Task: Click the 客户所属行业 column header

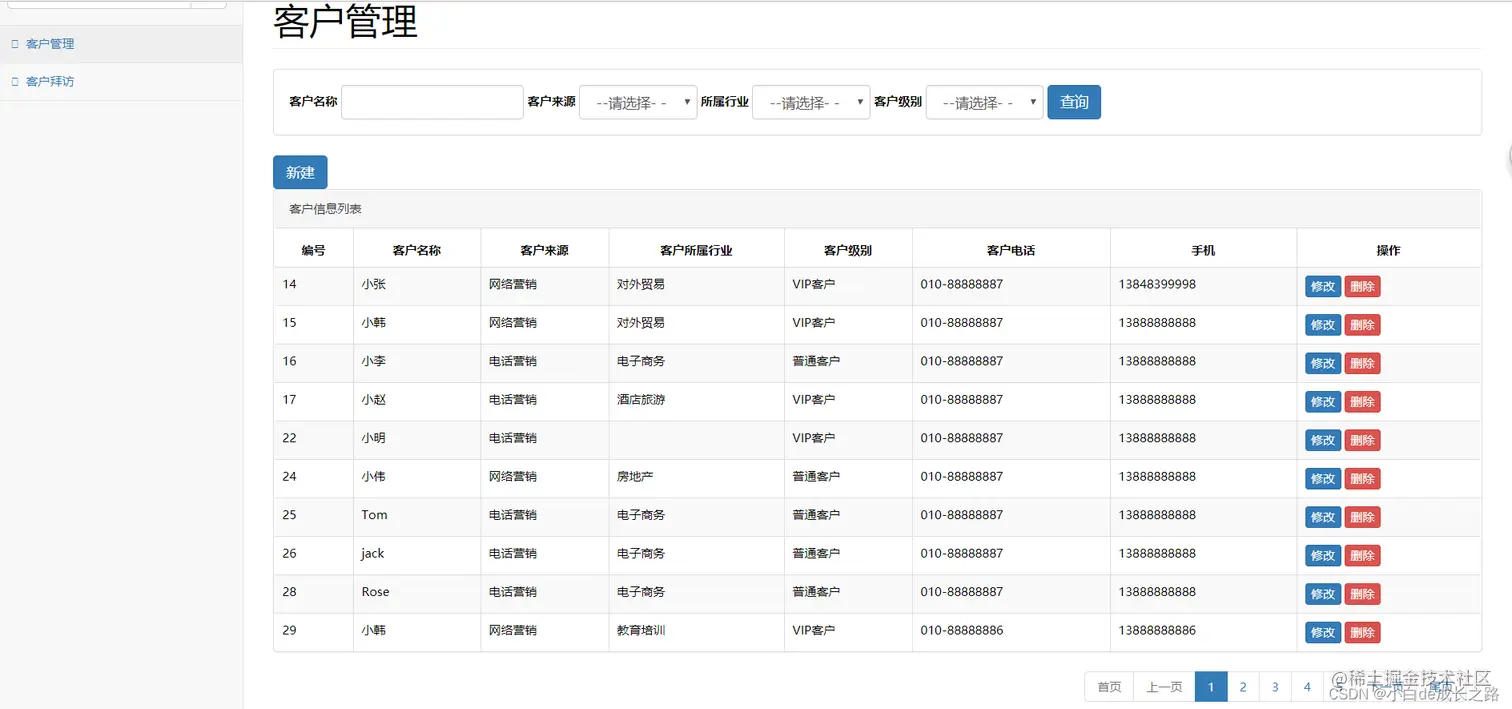Action: click(x=696, y=250)
